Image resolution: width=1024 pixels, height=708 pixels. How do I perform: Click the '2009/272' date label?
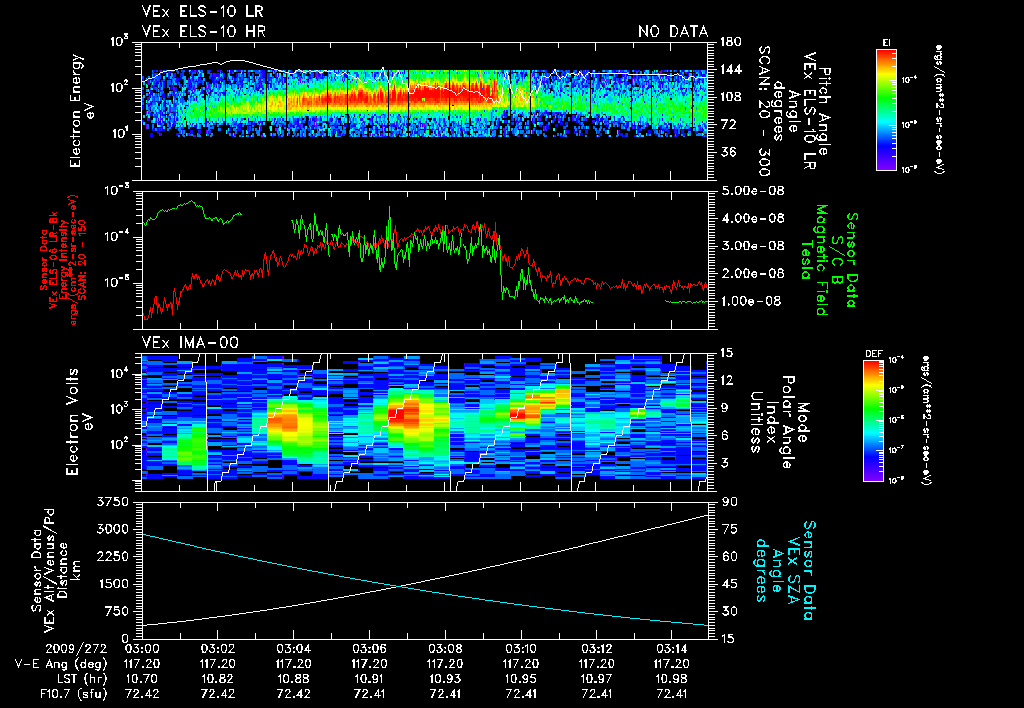76,649
